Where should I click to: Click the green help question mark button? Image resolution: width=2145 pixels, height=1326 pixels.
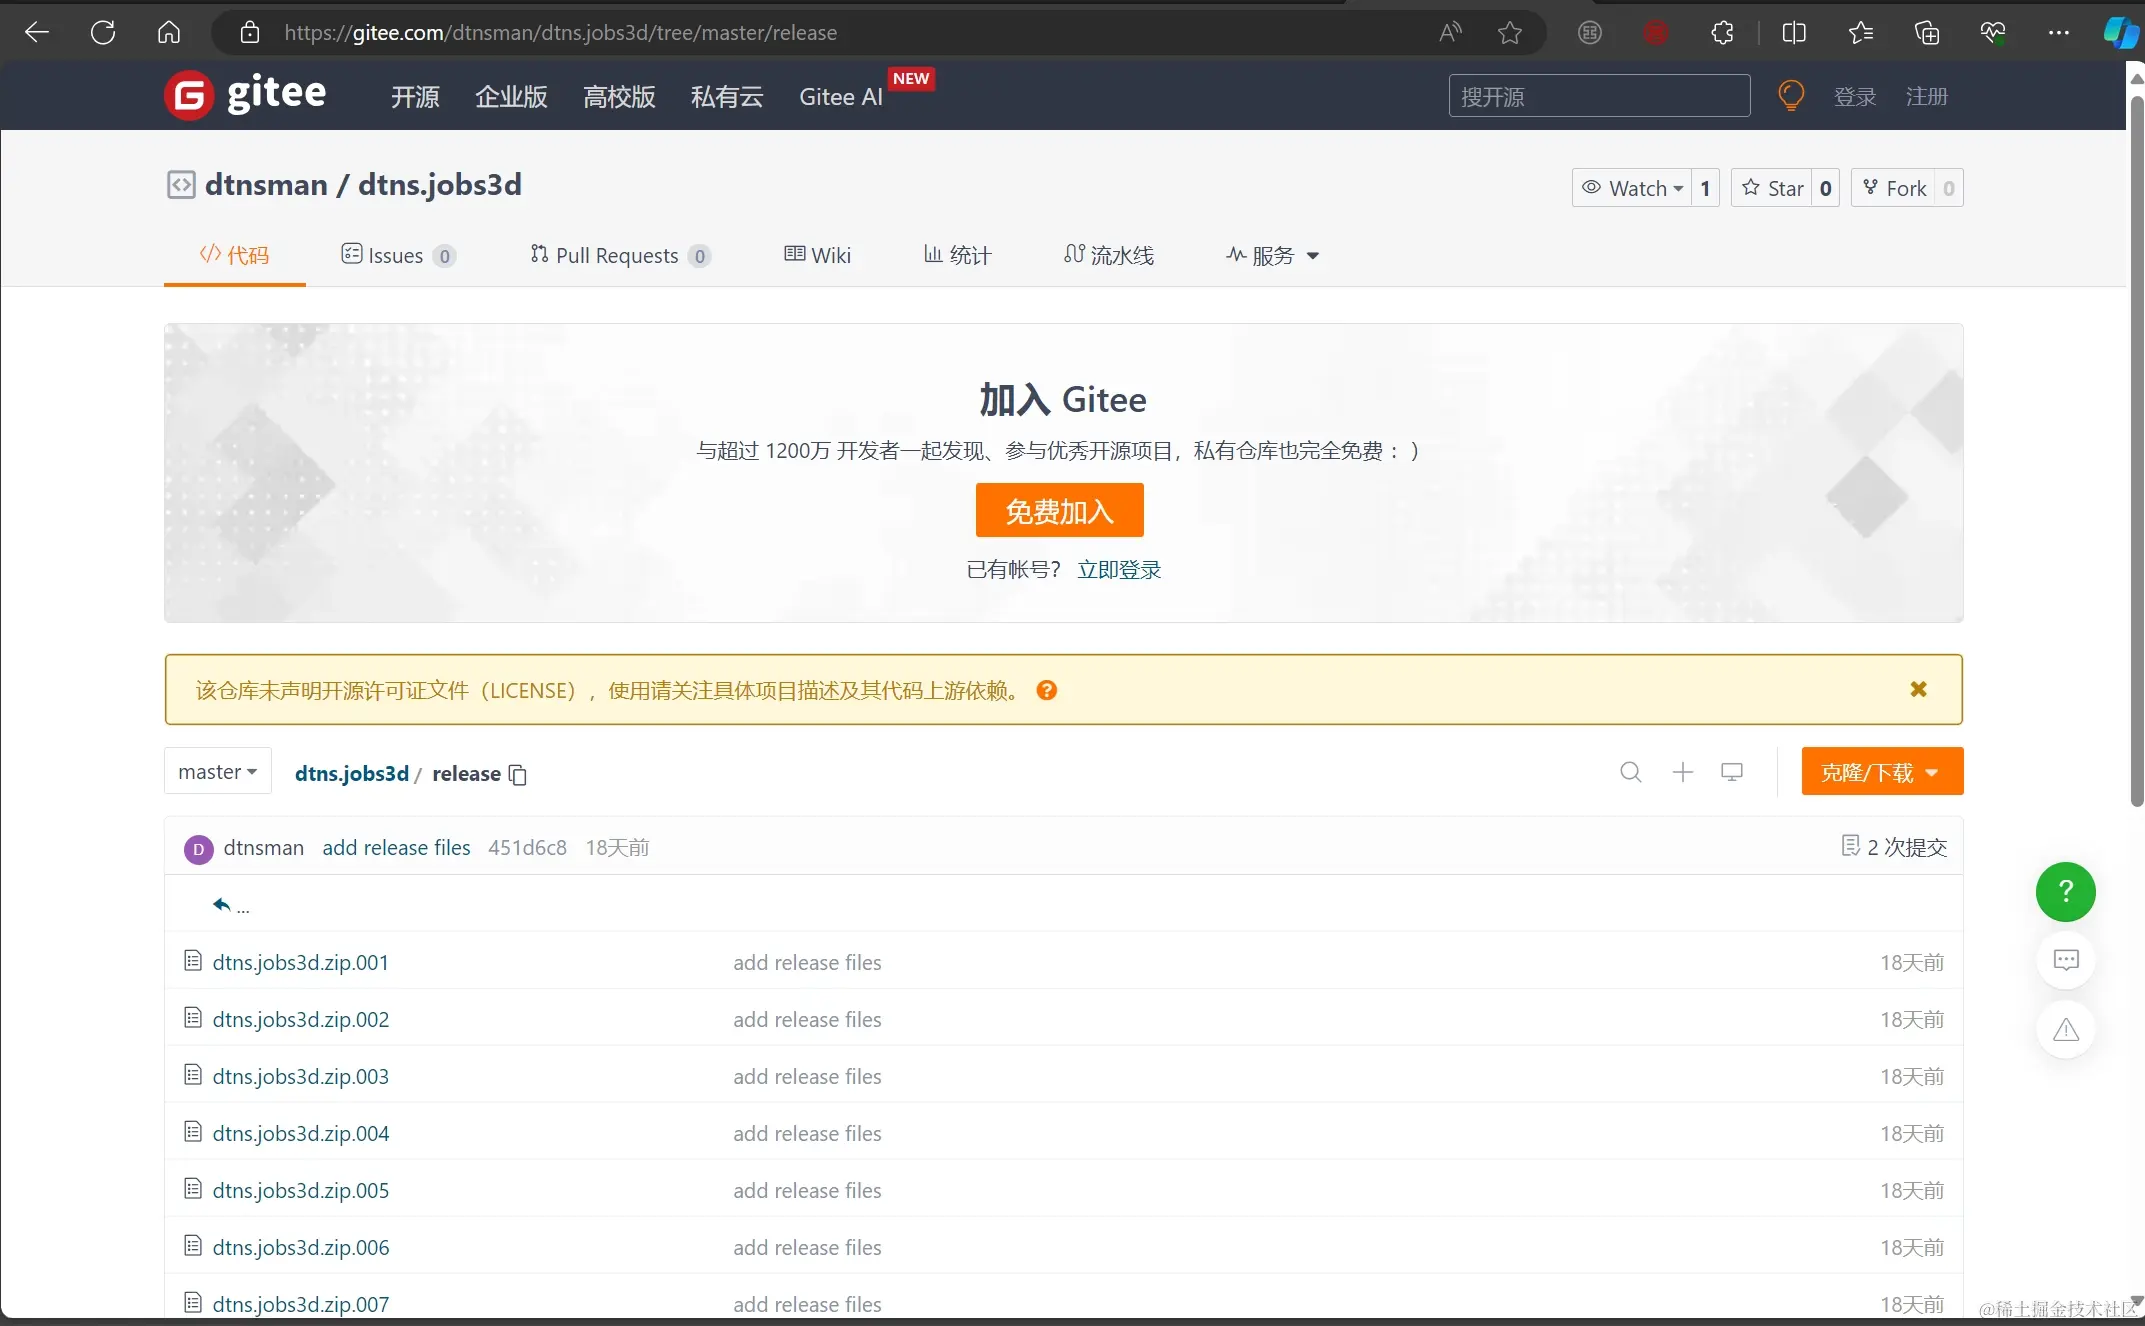[2065, 891]
